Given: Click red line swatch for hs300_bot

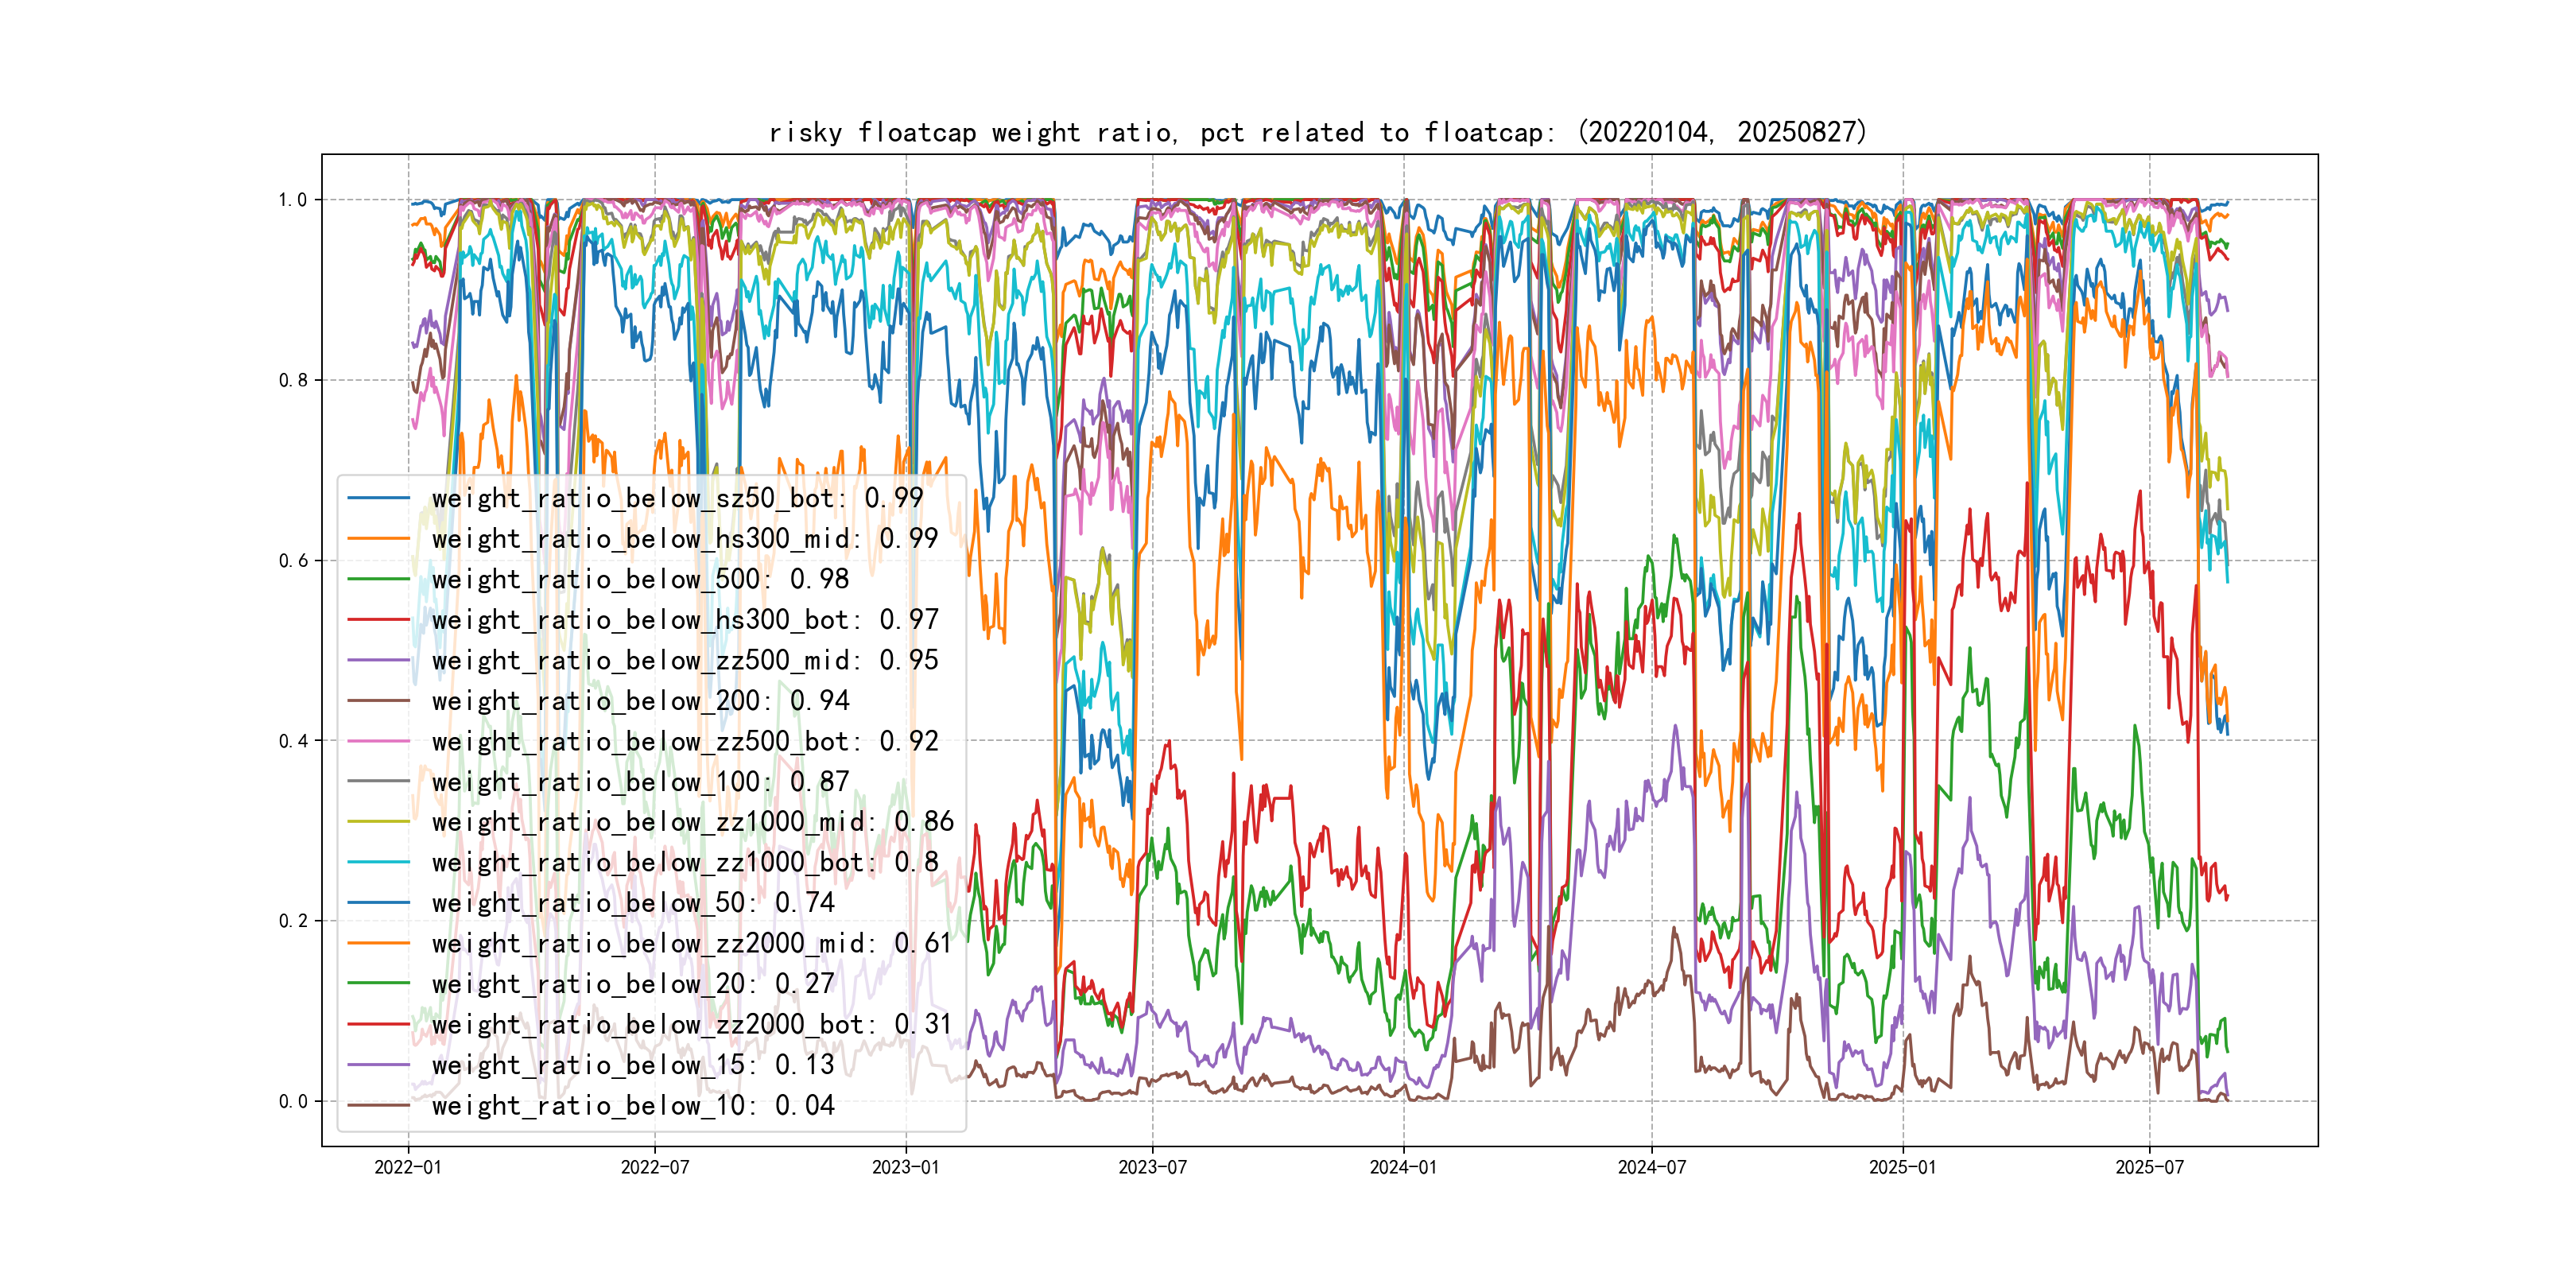Looking at the screenshot, I should pyautogui.click(x=379, y=620).
